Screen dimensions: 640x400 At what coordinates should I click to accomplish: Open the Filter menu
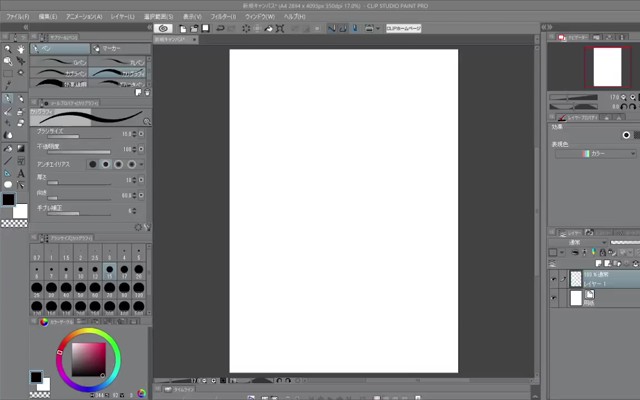pos(223,17)
